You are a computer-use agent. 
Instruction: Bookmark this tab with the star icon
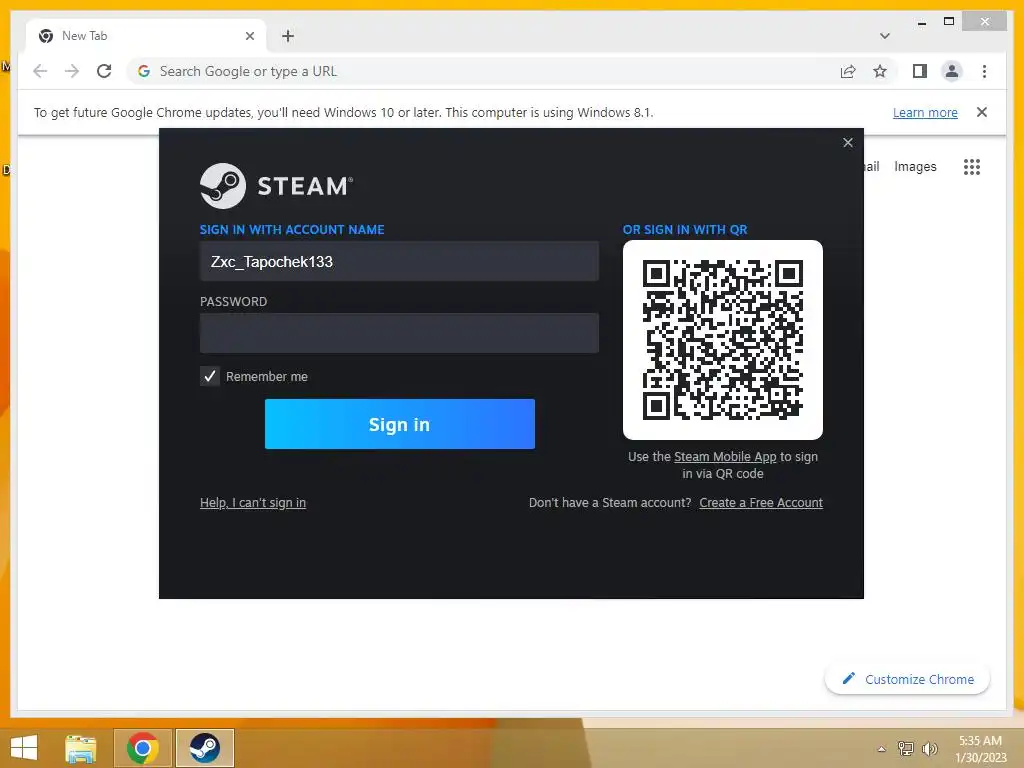coord(880,71)
